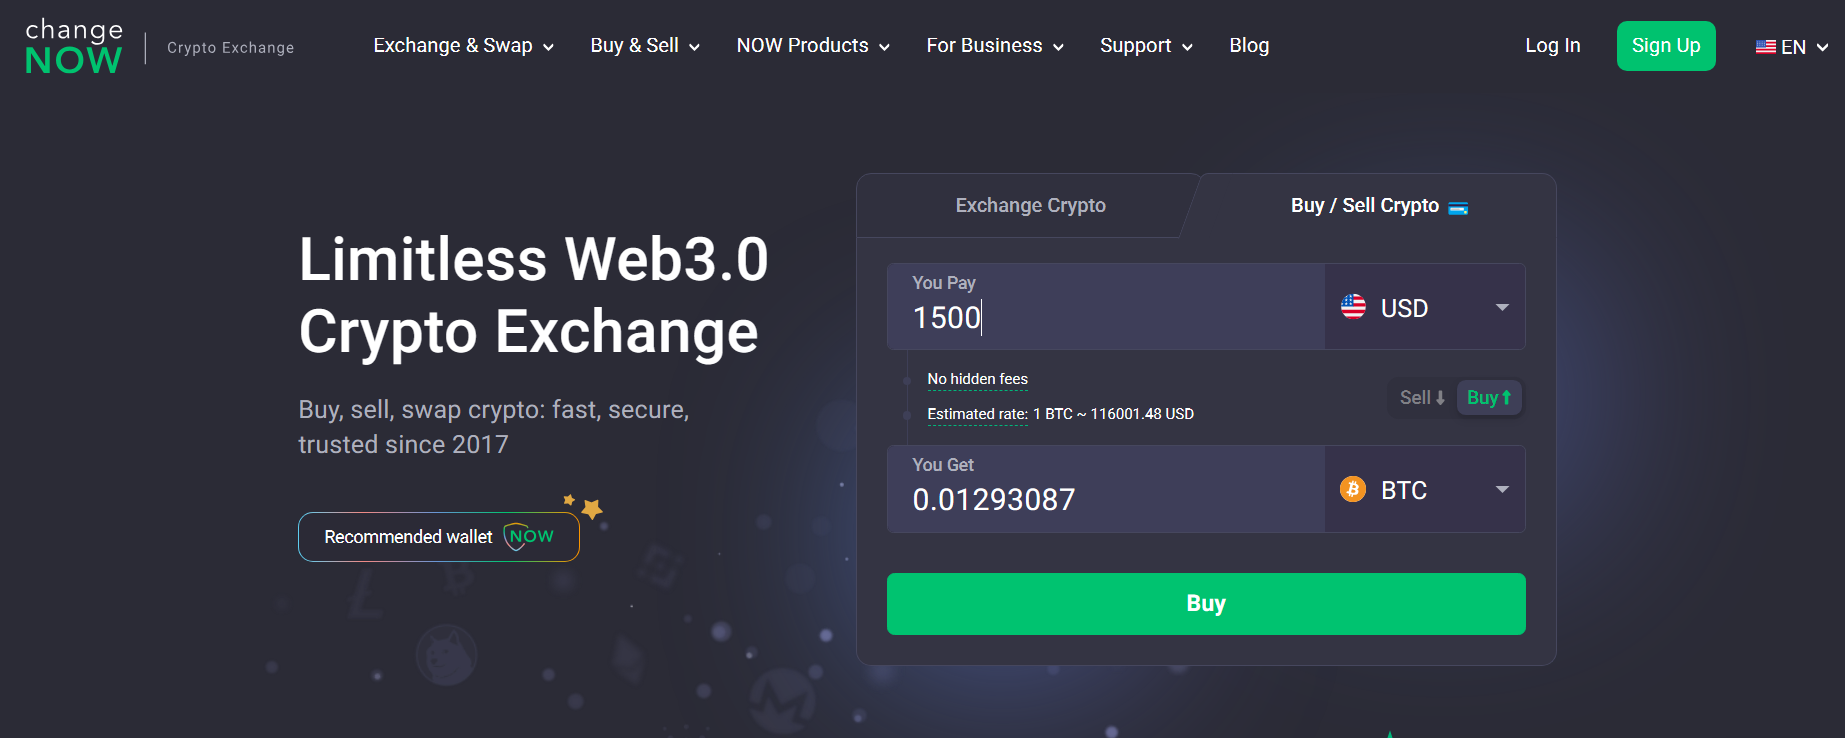This screenshot has height=738, width=1845.
Task: Click the Estimated rate label
Action: [x=977, y=414]
